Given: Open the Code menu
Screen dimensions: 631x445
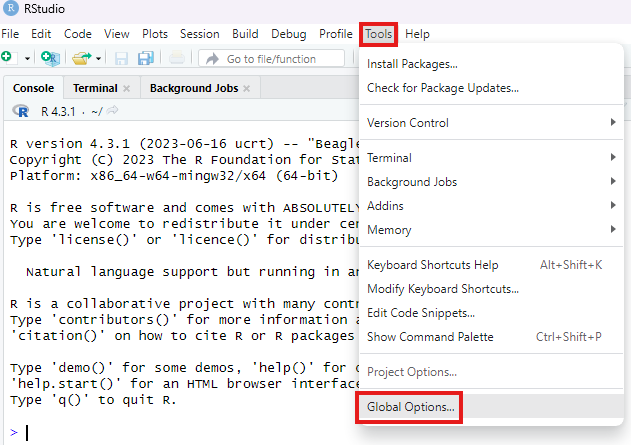Looking at the screenshot, I should pos(78,34).
